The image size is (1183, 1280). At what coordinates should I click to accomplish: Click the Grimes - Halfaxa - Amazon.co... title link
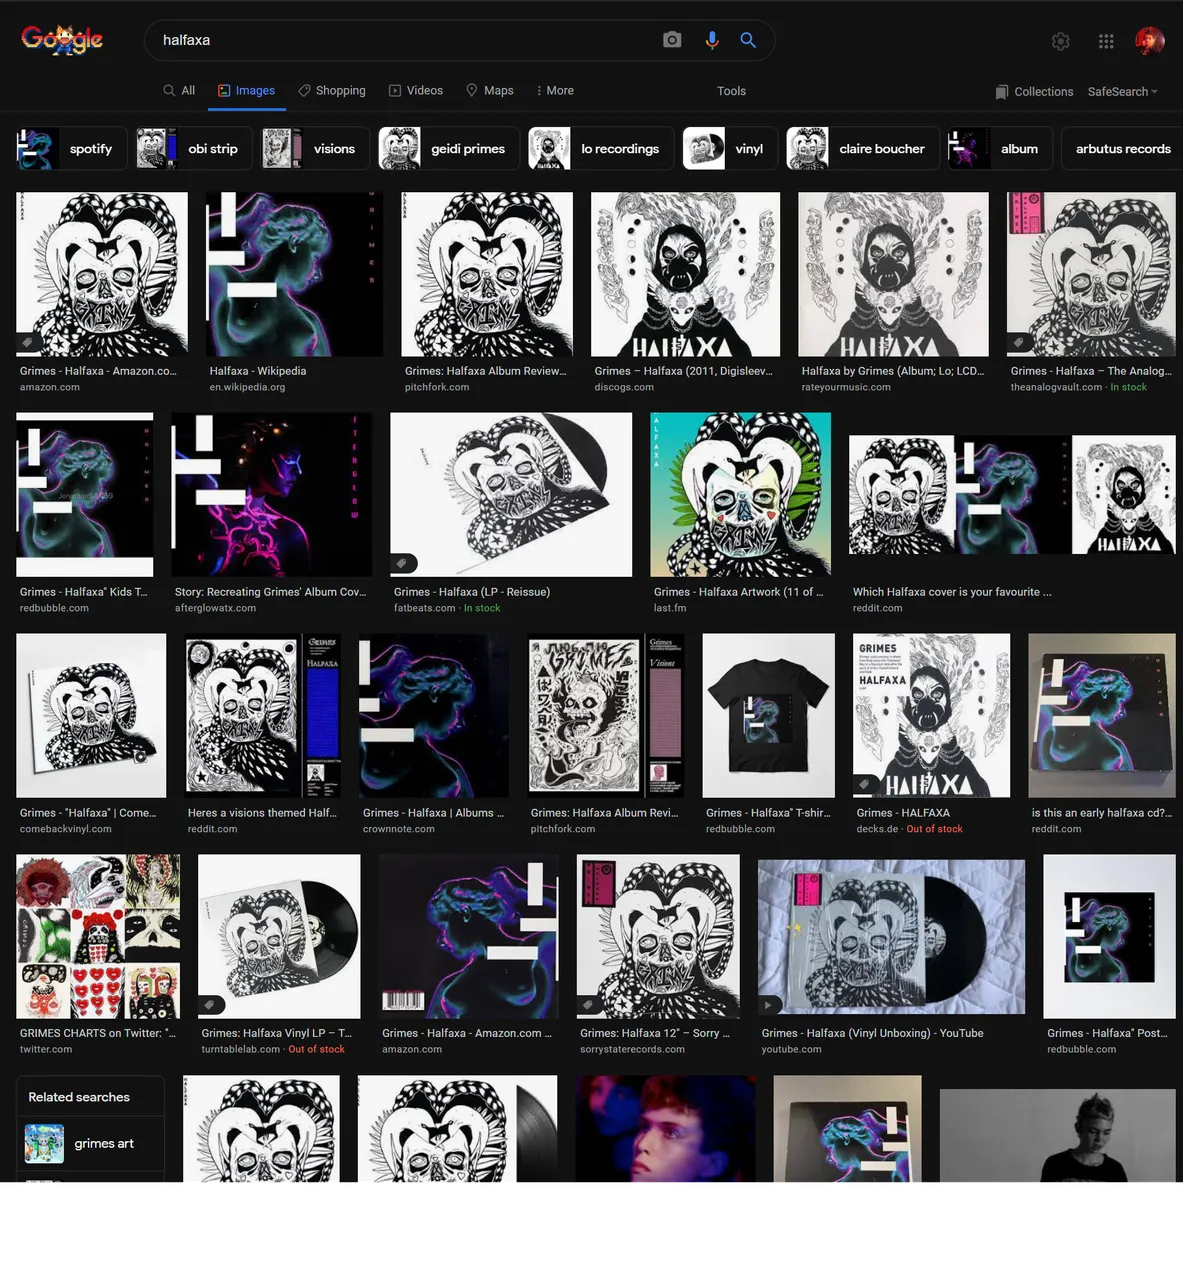[x=98, y=371]
